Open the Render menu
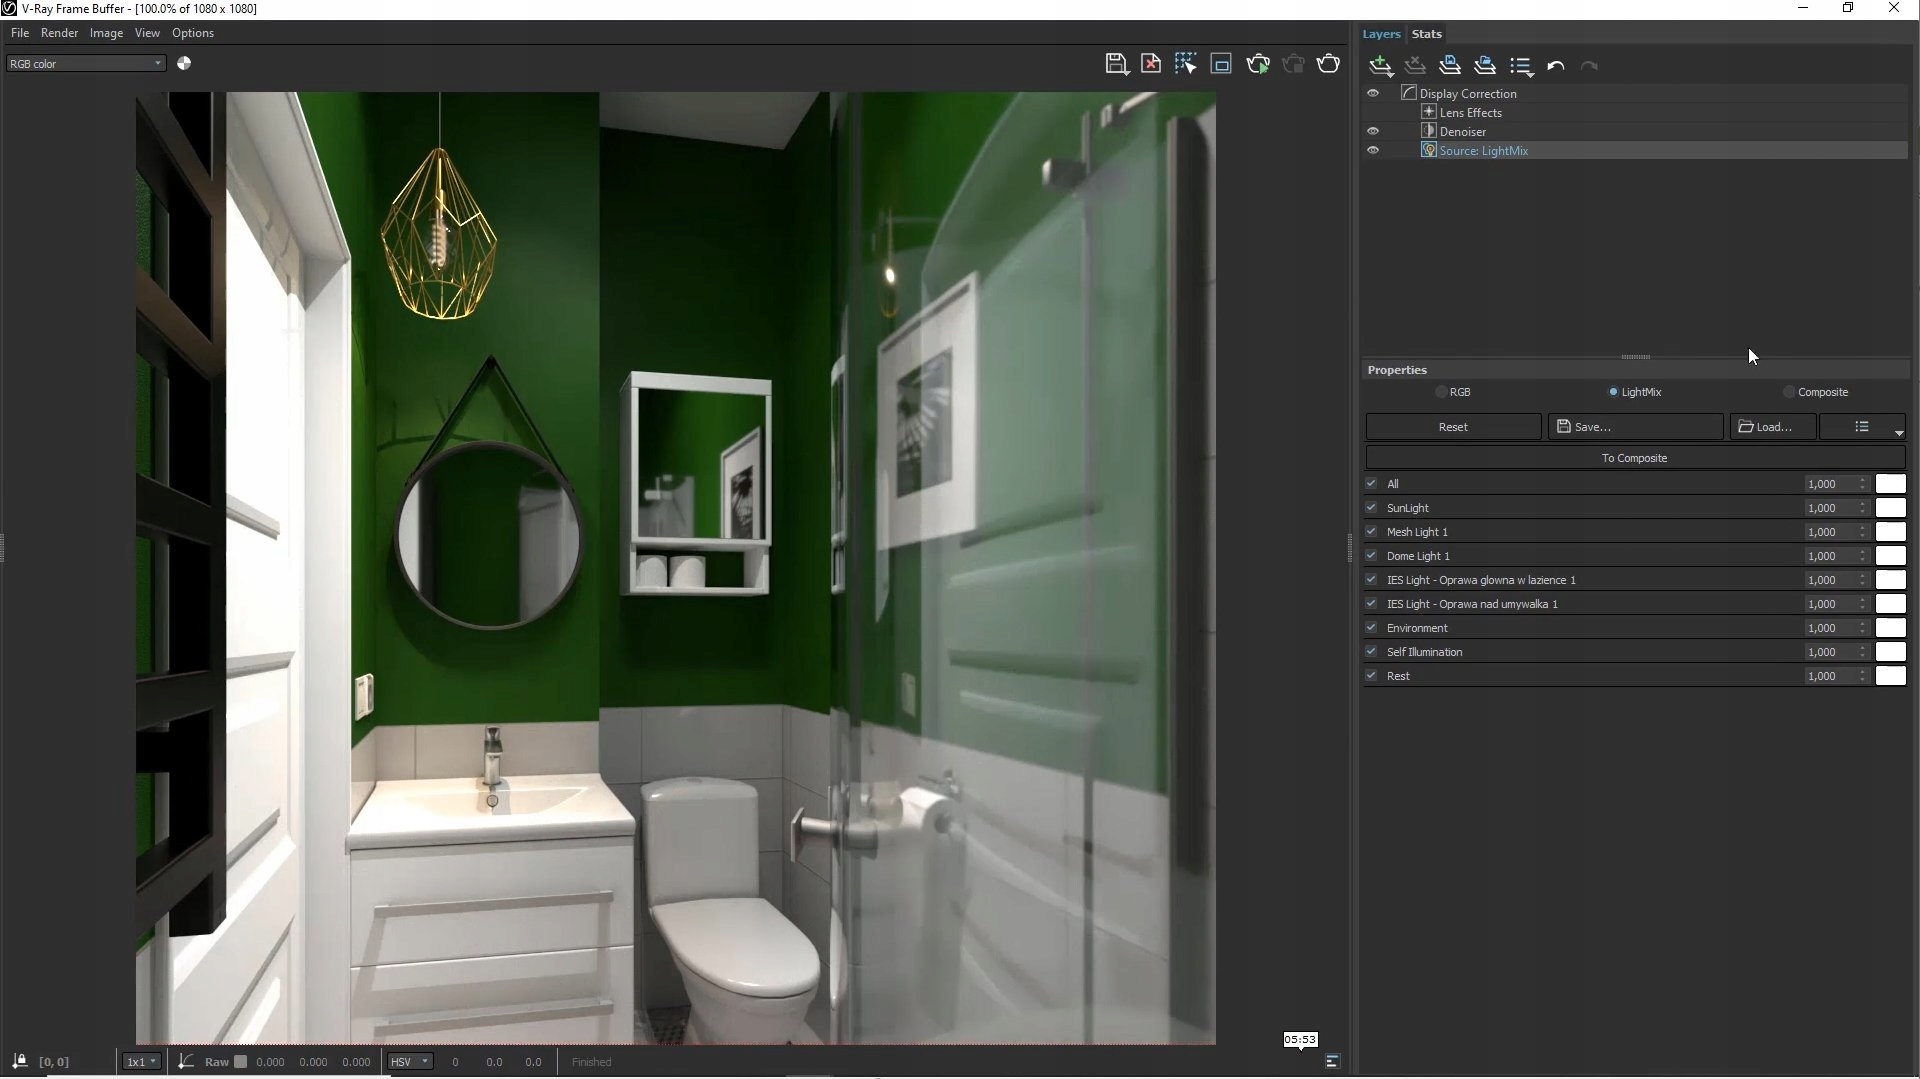1920x1079 pixels. pyautogui.click(x=59, y=33)
